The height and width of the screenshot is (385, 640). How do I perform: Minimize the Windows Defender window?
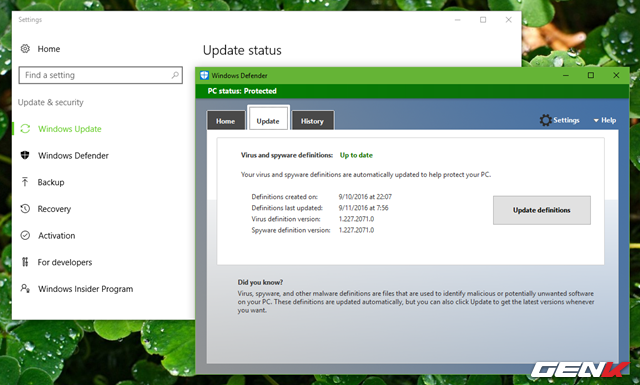(566, 75)
